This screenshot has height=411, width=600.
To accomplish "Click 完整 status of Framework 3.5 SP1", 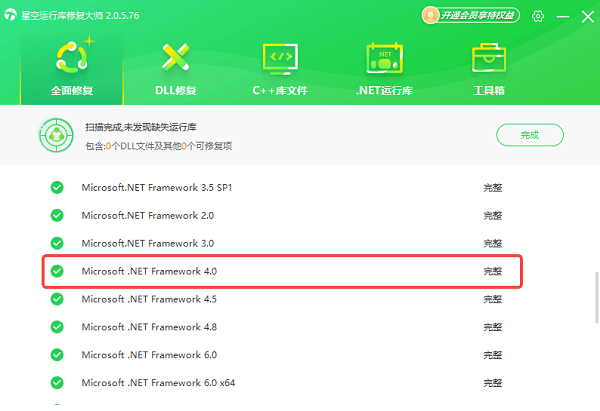I will coord(492,188).
